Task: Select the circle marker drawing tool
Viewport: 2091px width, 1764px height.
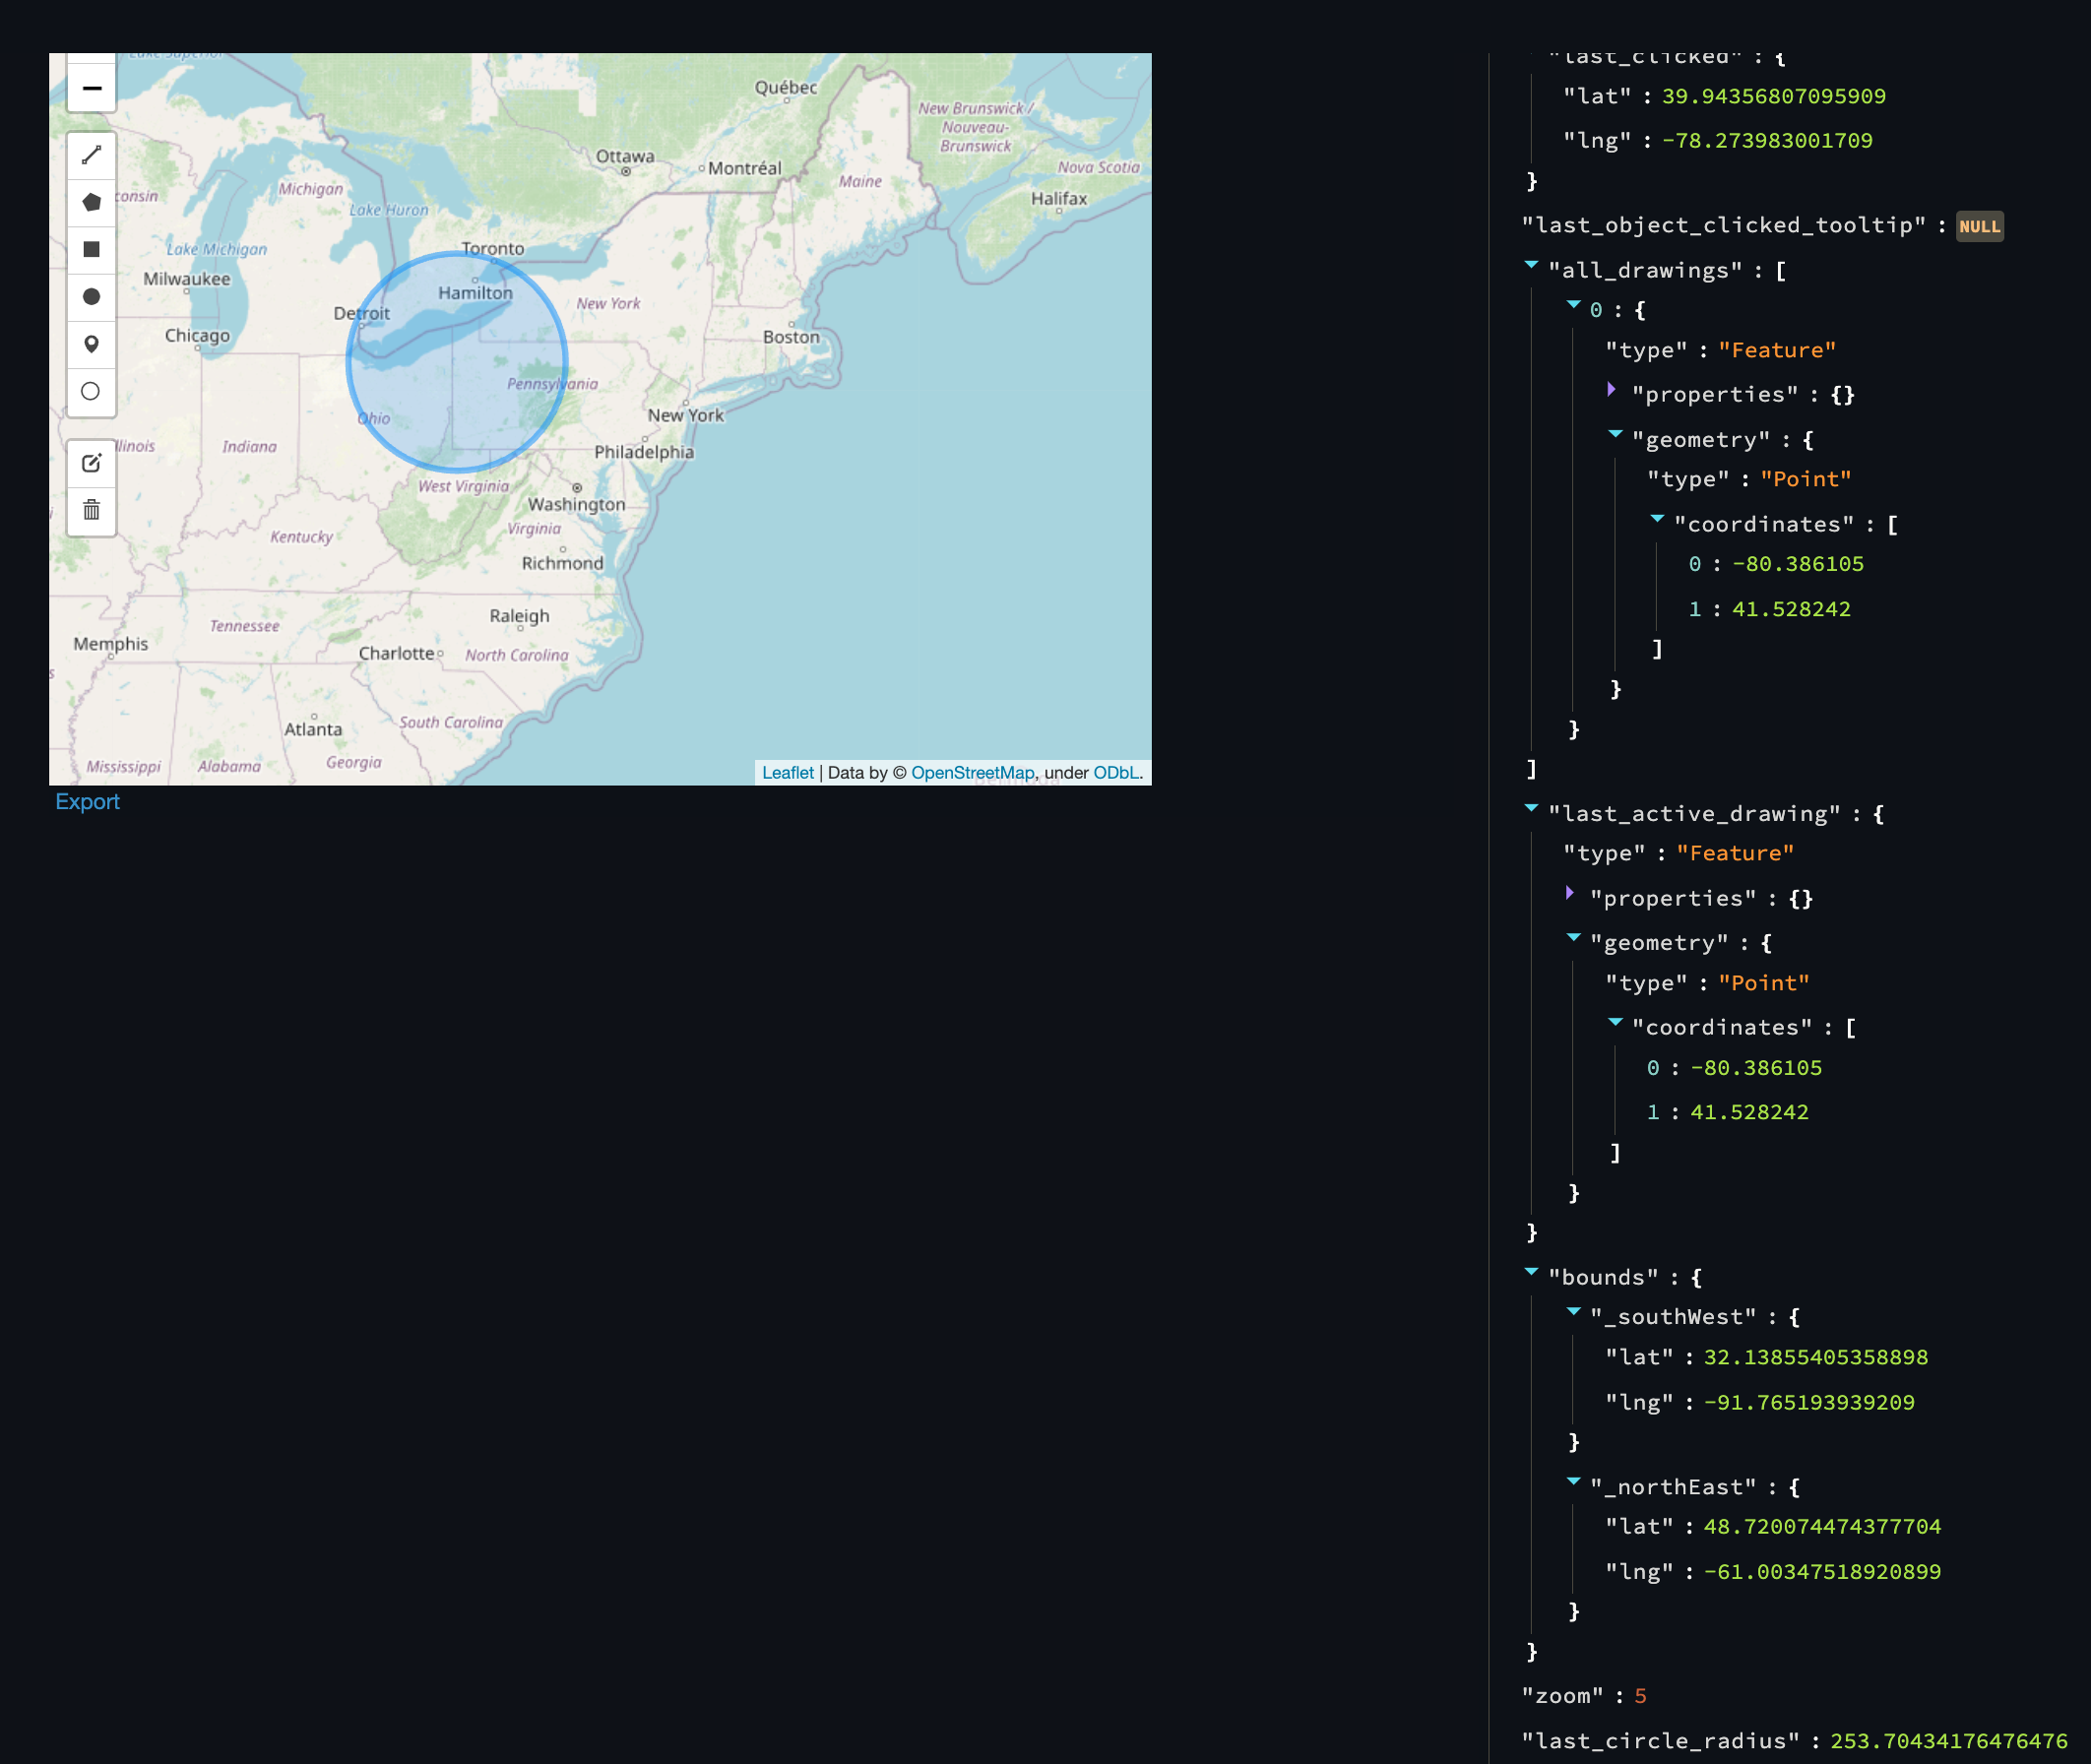Action: pyautogui.click(x=91, y=391)
